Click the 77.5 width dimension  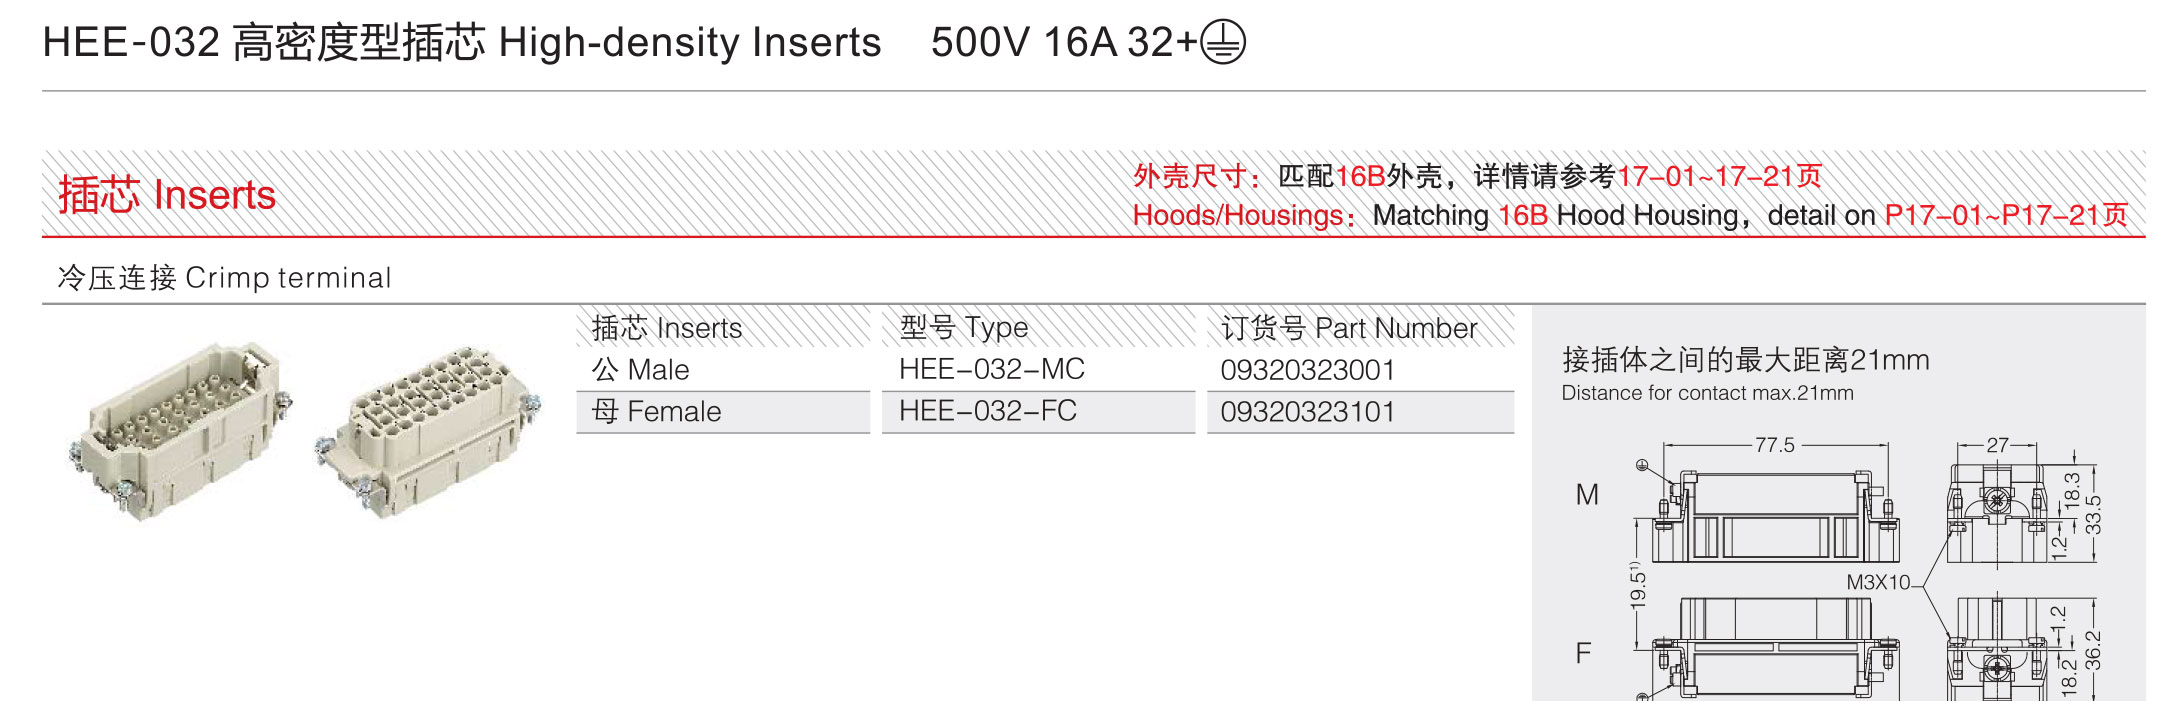[x=1775, y=445]
